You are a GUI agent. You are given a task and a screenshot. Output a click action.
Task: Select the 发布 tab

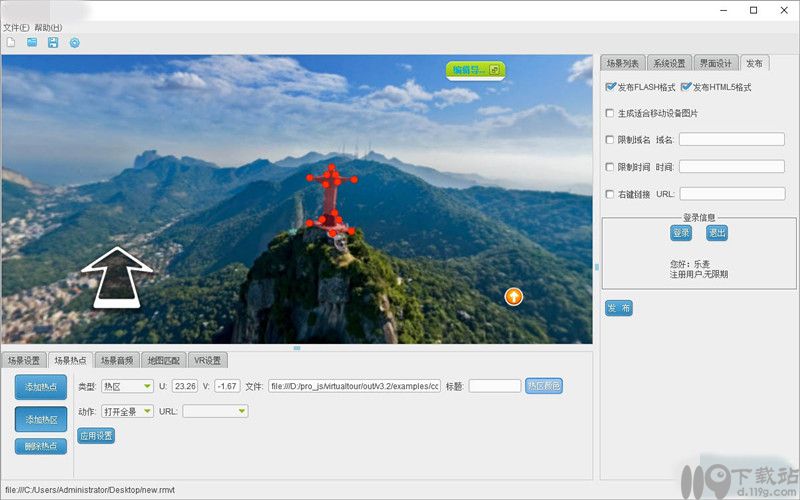(755, 63)
